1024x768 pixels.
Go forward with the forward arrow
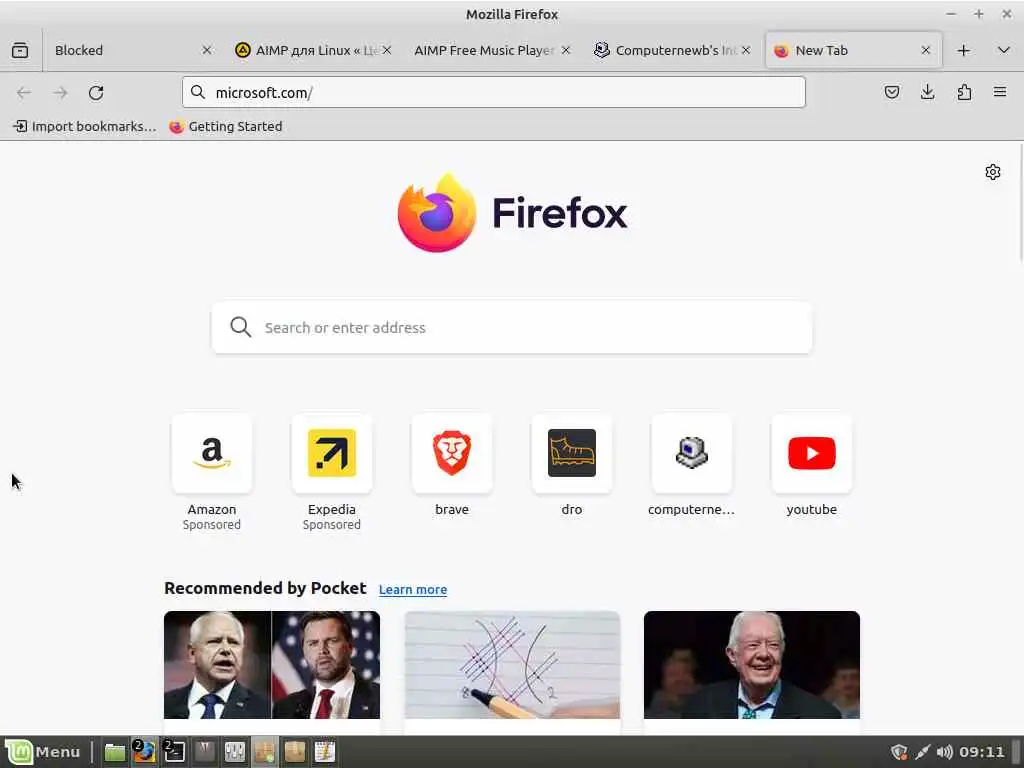pyautogui.click(x=60, y=93)
